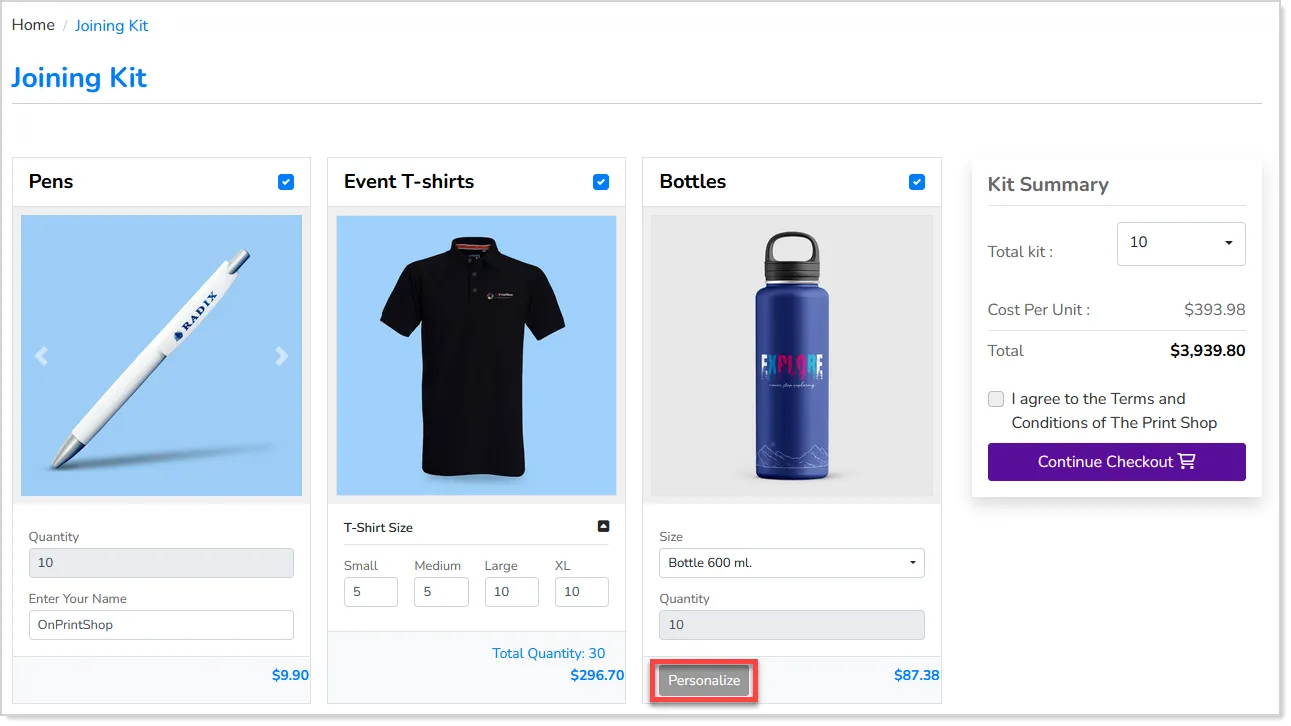The height and width of the screenshot is (726, 1291).
Task: Deselect the Bottles product checkbox
Action: [x=917, y=182]
